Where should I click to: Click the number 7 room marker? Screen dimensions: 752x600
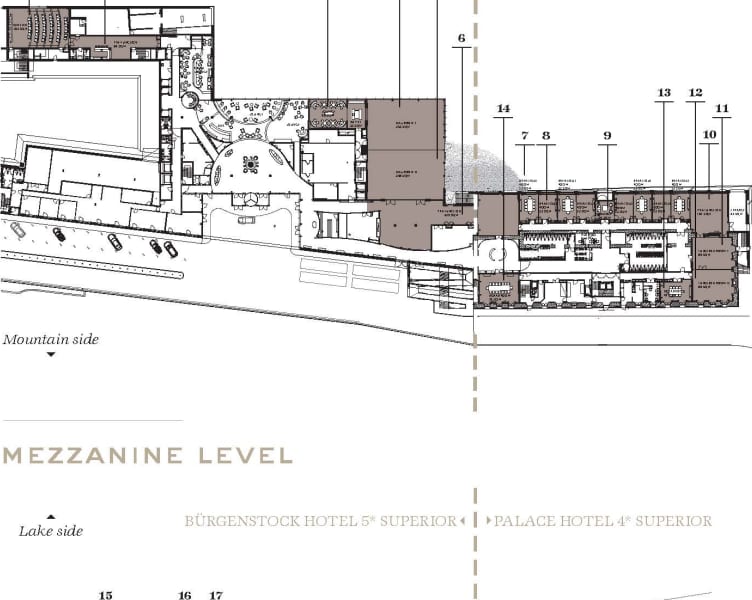coord(524,135)
